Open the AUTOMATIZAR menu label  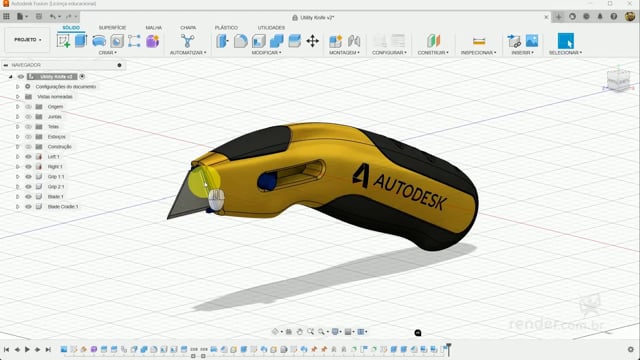pos(188,53)
